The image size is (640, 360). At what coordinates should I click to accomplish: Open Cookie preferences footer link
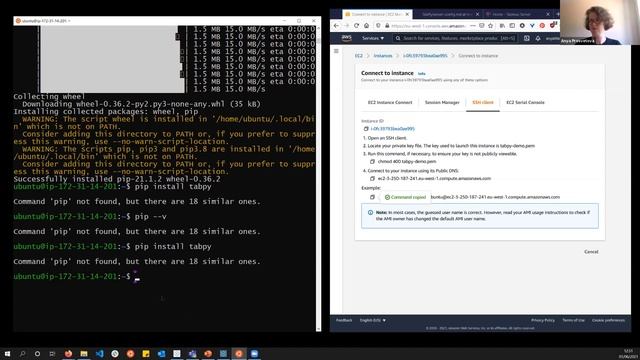(x=608, y=320)
